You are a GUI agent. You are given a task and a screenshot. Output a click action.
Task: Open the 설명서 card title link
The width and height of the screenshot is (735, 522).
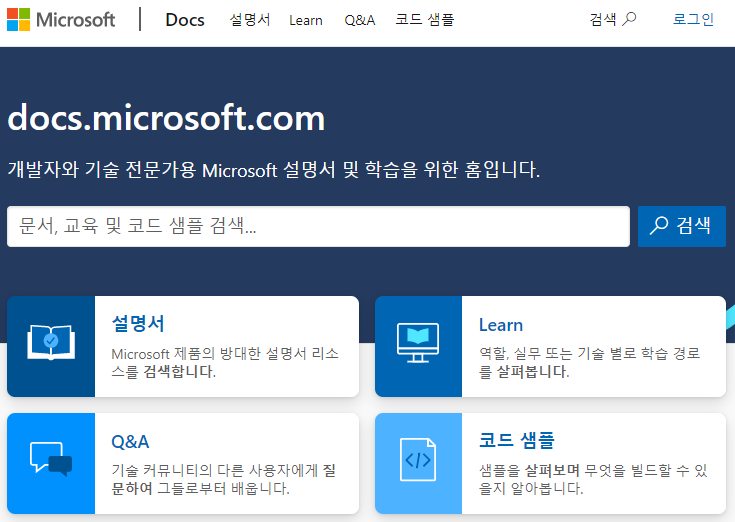click(138, 324)
